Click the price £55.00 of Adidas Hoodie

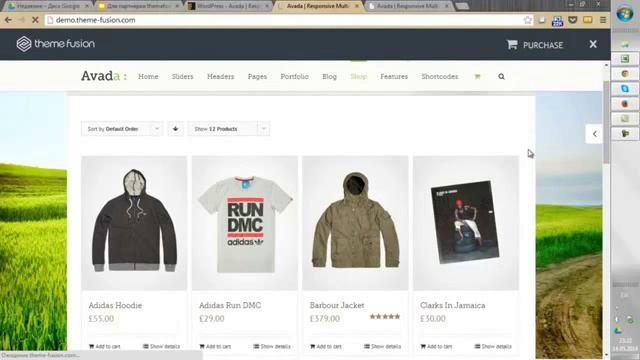tap(101, 319)
